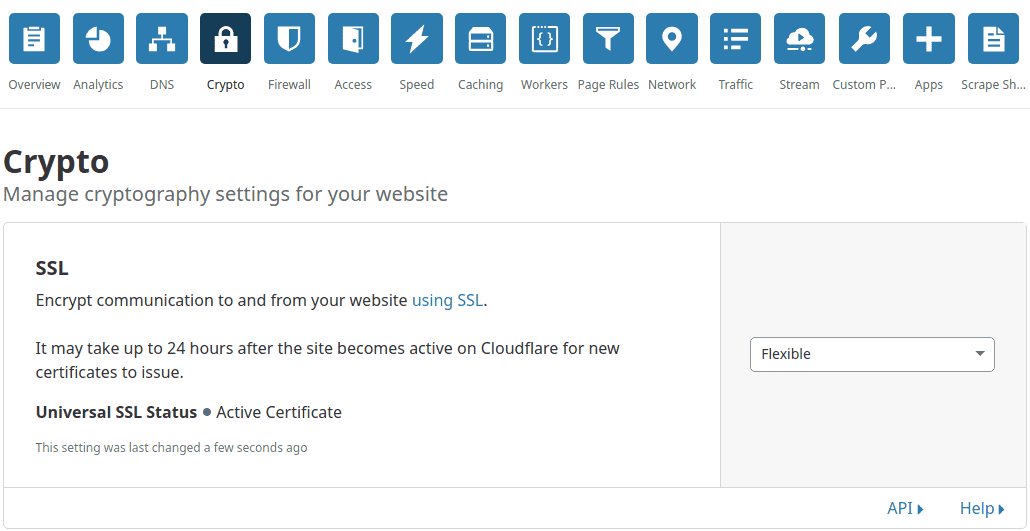Click the Analytics tab label
The height and width of the screenshot is (531, 1030).
pos(99,85)
